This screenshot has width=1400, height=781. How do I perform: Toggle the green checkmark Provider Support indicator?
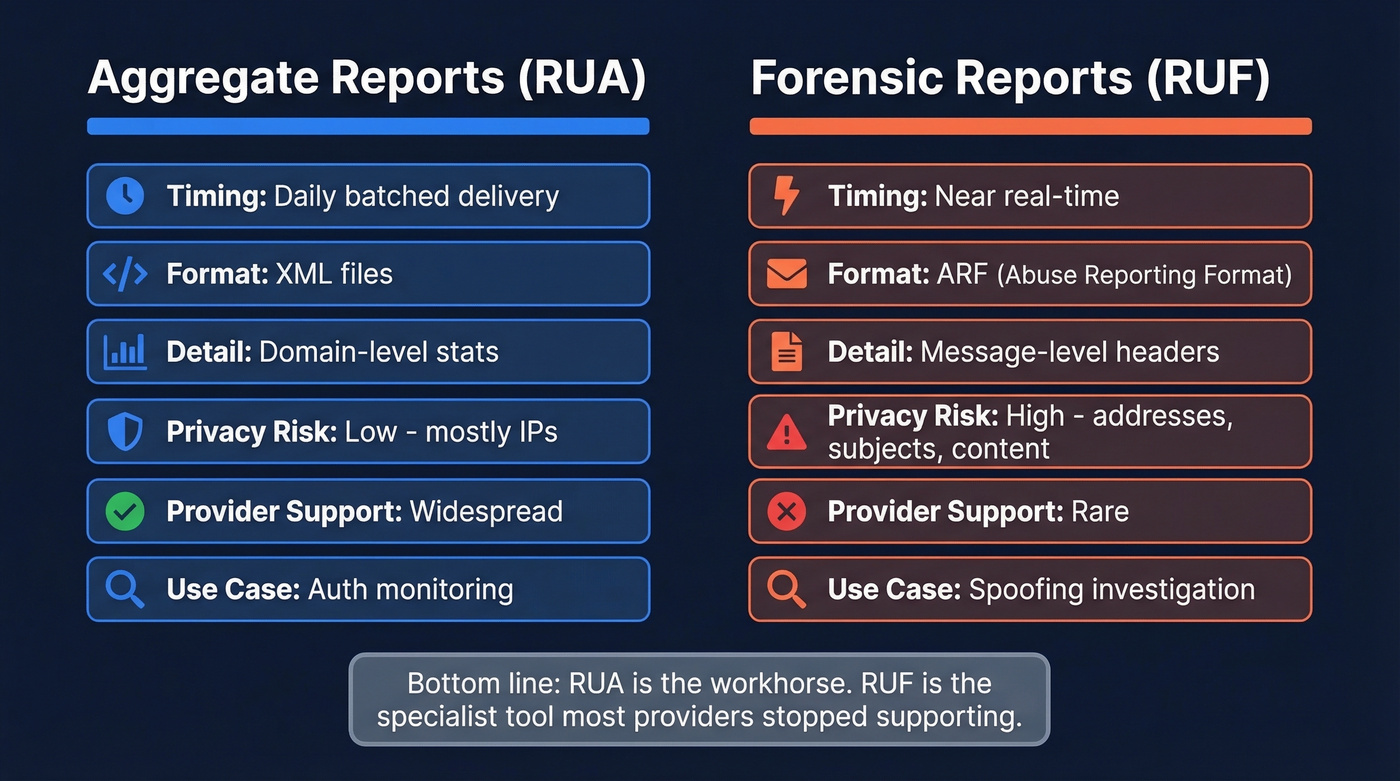tap(124, 511)
